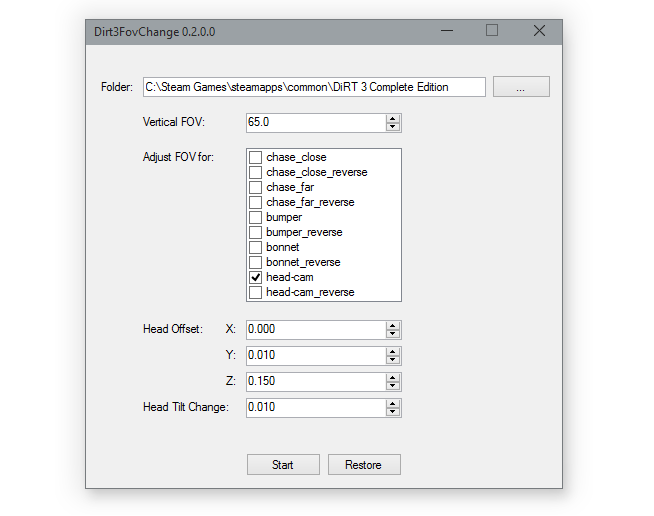Click the Folder: label
This screenshot has height=516, width=654.
click(117, 87)
